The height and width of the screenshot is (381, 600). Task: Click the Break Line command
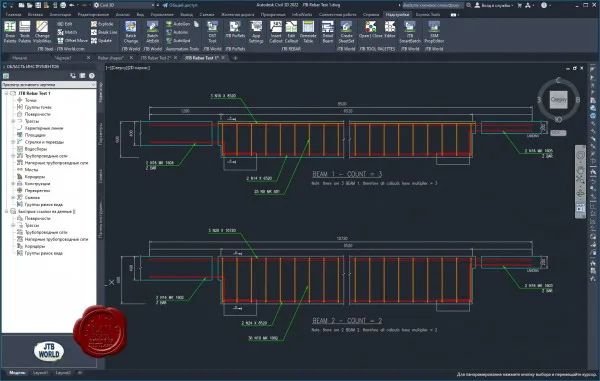pos(104,32)
